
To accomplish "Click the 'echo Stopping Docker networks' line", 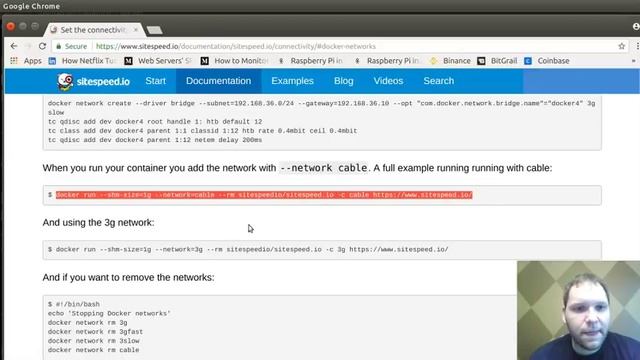I will click(109, 313).
